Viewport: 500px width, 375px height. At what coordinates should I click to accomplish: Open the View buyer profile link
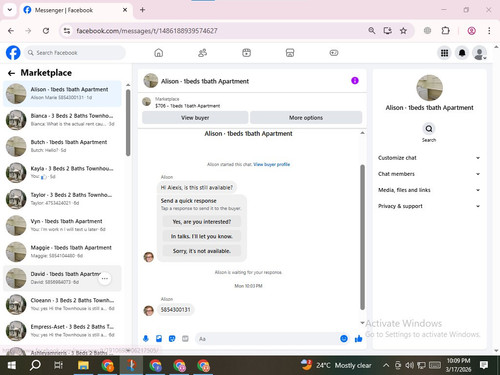pos(271,164)
